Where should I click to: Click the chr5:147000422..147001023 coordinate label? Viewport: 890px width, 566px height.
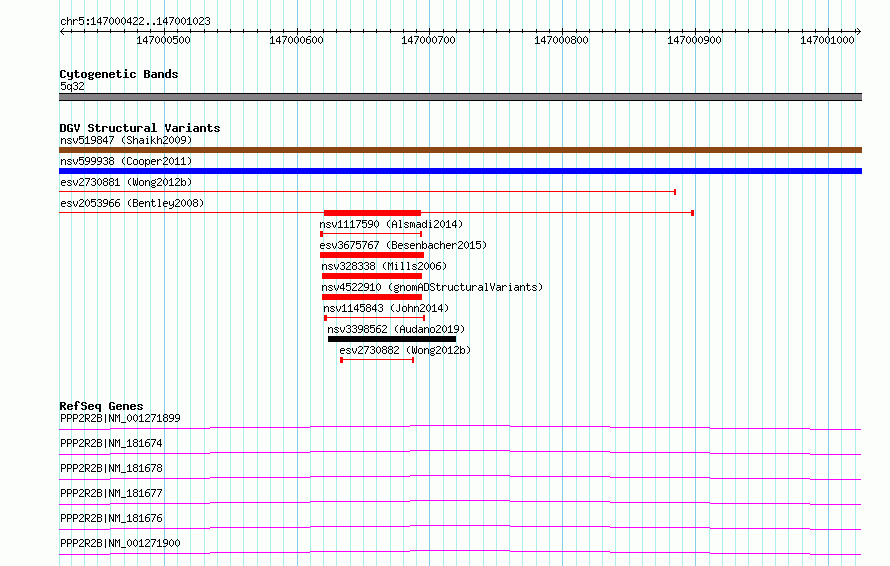pos(135,21)
